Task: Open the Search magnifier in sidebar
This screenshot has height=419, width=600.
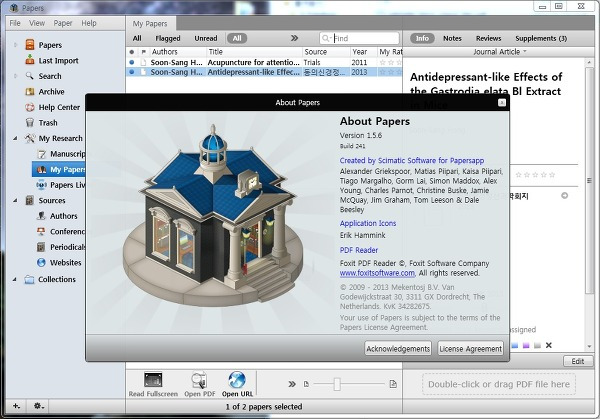Action: 29,76
